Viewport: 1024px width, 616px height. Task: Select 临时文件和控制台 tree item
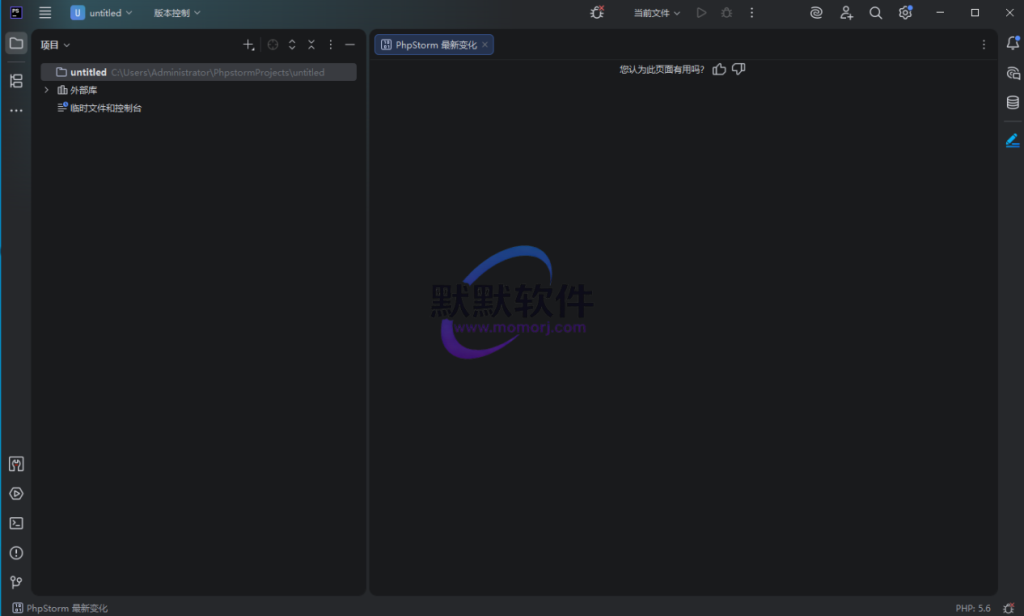[x=99, y=108]
